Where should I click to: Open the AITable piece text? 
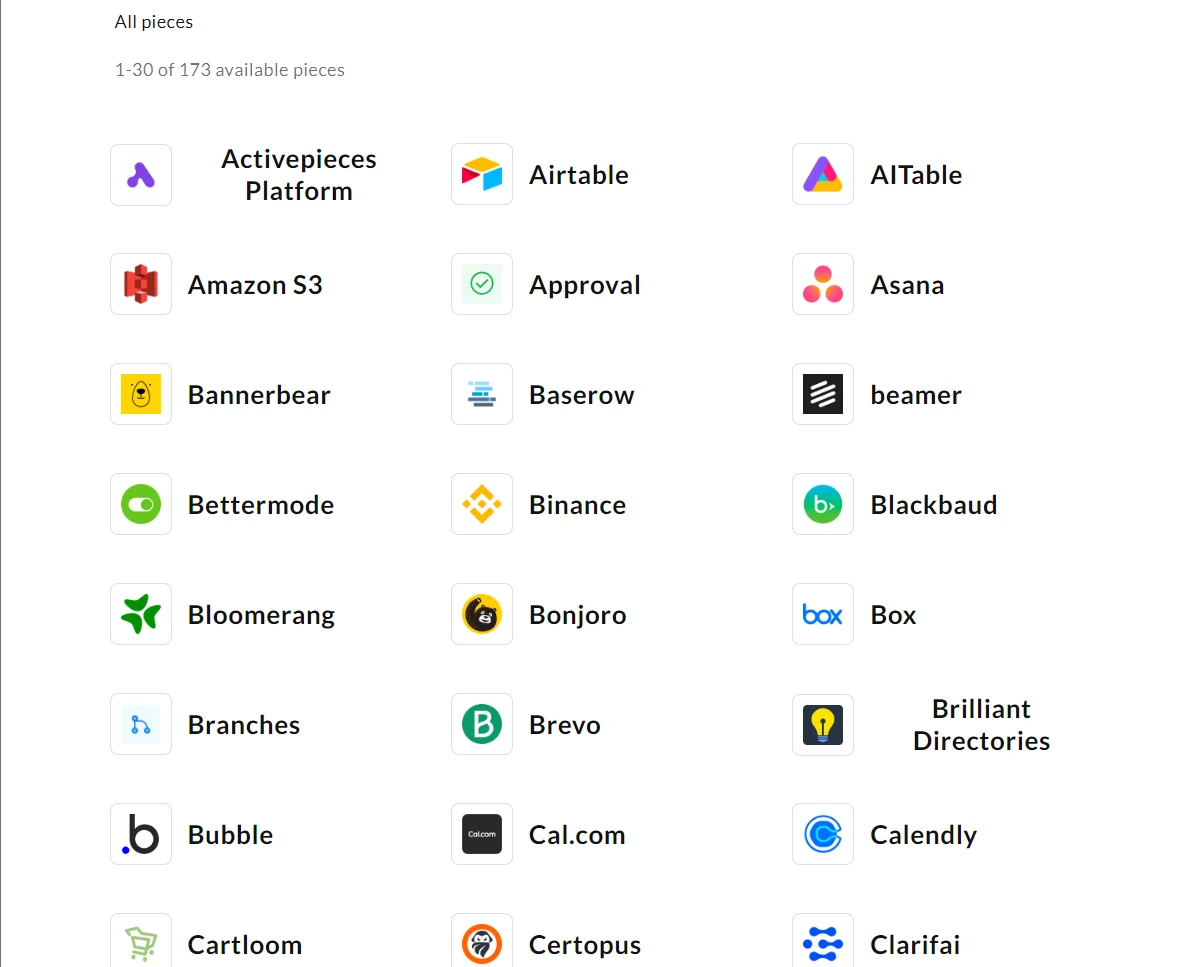(916, 175)
